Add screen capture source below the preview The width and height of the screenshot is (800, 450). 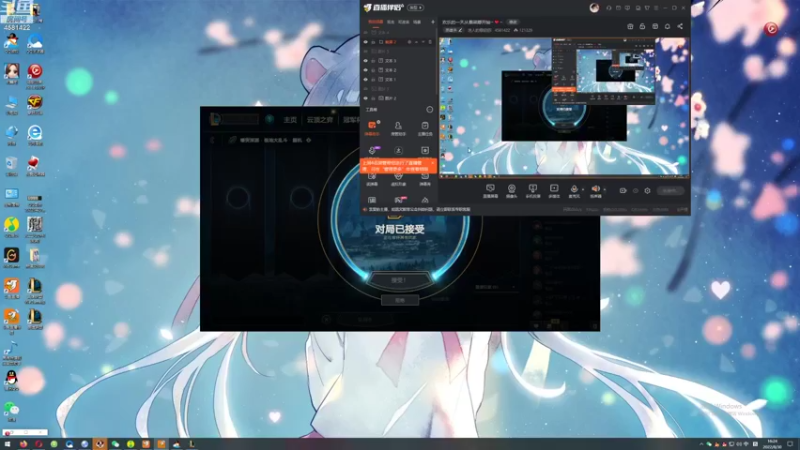[x=490, y=191]
